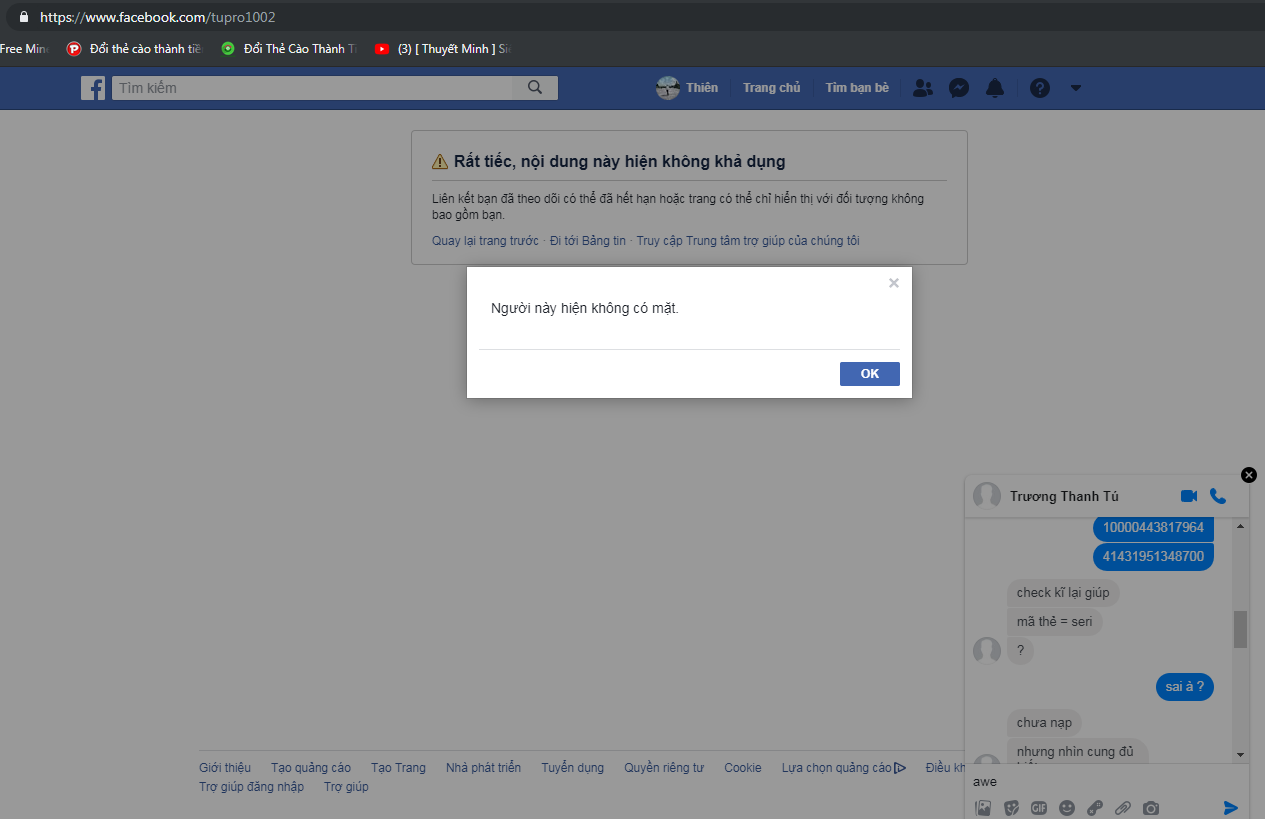Open the Messenger icon in top bar

[x=958, y=88]
